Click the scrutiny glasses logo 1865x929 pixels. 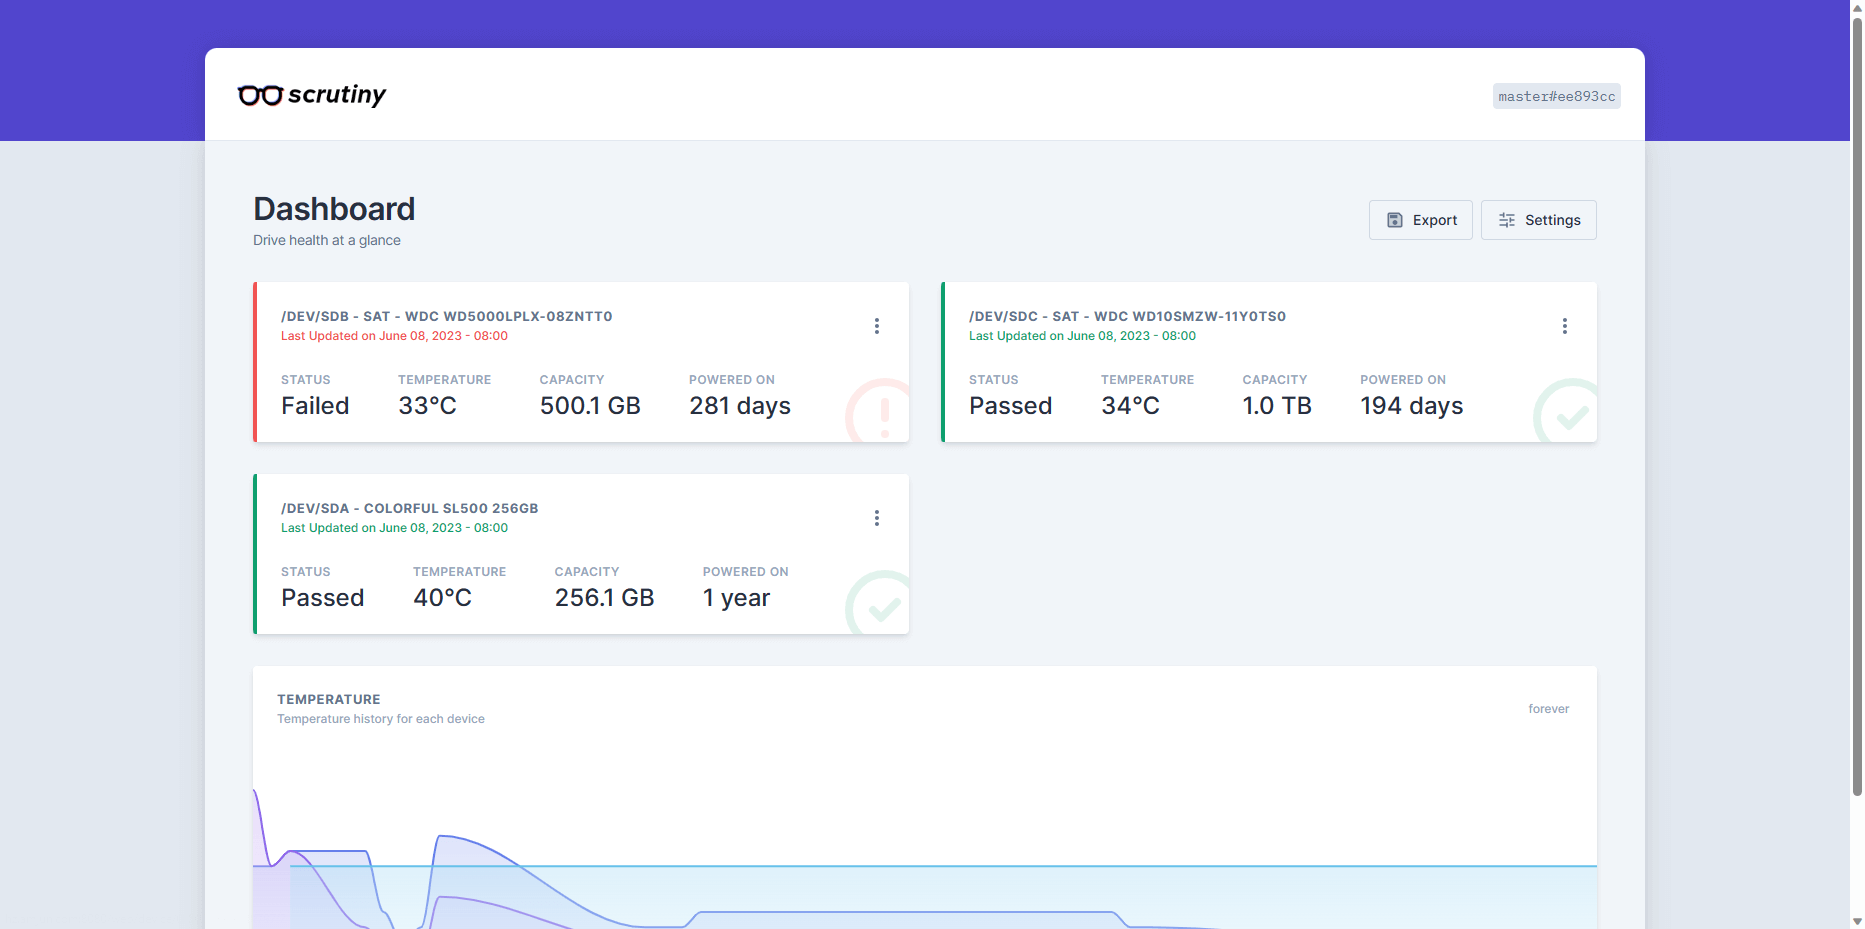260,95
